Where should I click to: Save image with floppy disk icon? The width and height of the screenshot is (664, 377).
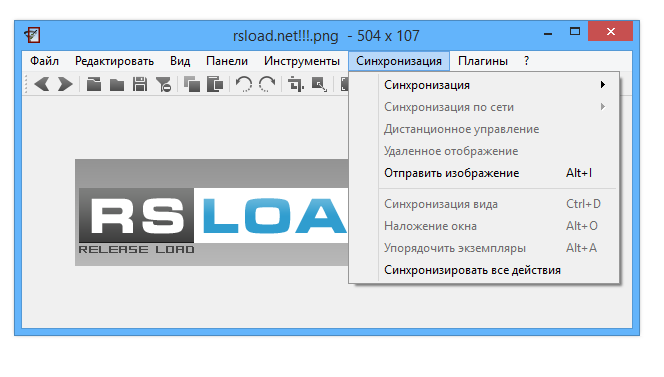140,84
